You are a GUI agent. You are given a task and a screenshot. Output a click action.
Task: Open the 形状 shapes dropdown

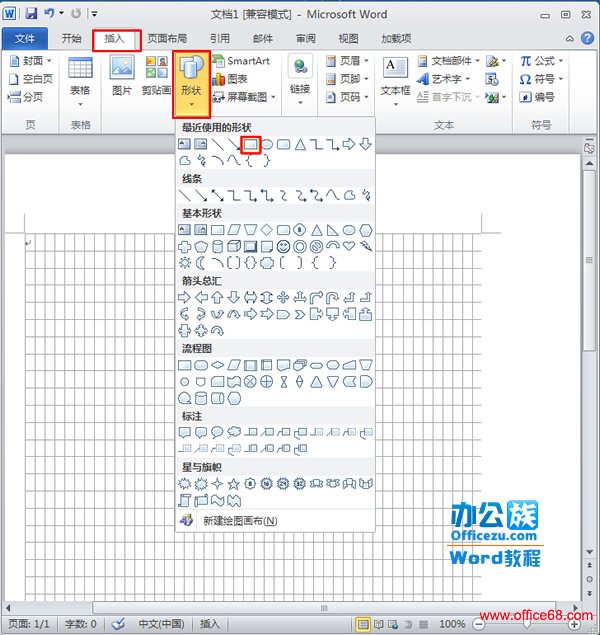pyautogui.click(x=190, y=80)
